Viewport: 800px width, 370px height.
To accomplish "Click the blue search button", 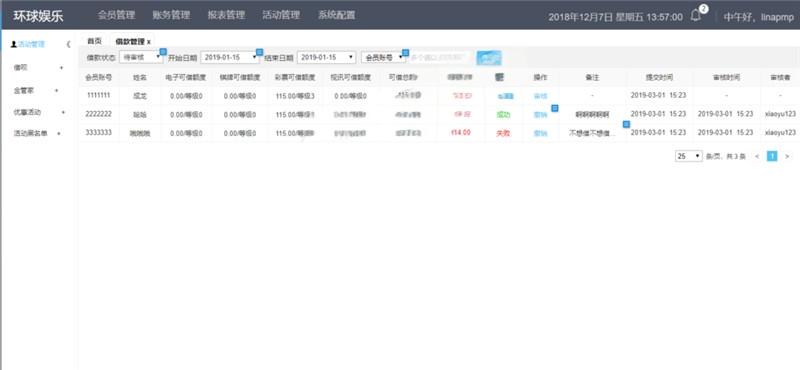I will coord(489,58).
